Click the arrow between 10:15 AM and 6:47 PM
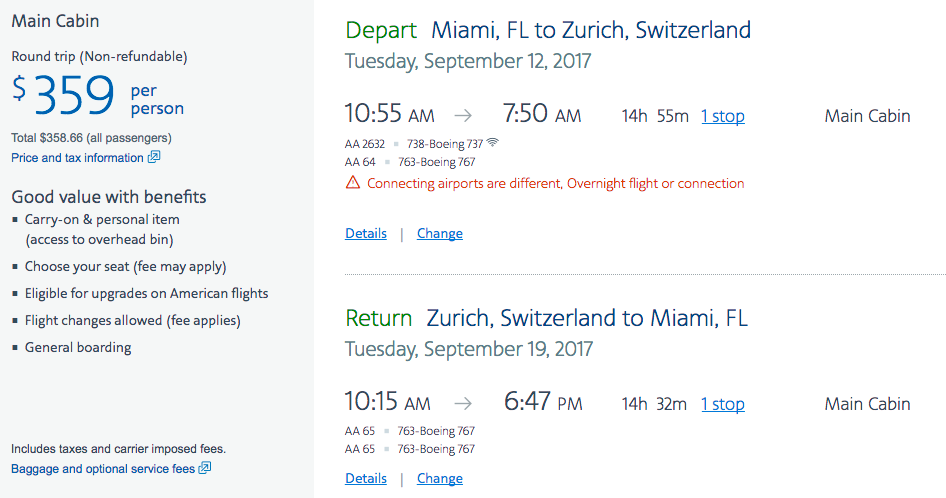The height and width of the screenshot is (498, 946). (463, 403)
